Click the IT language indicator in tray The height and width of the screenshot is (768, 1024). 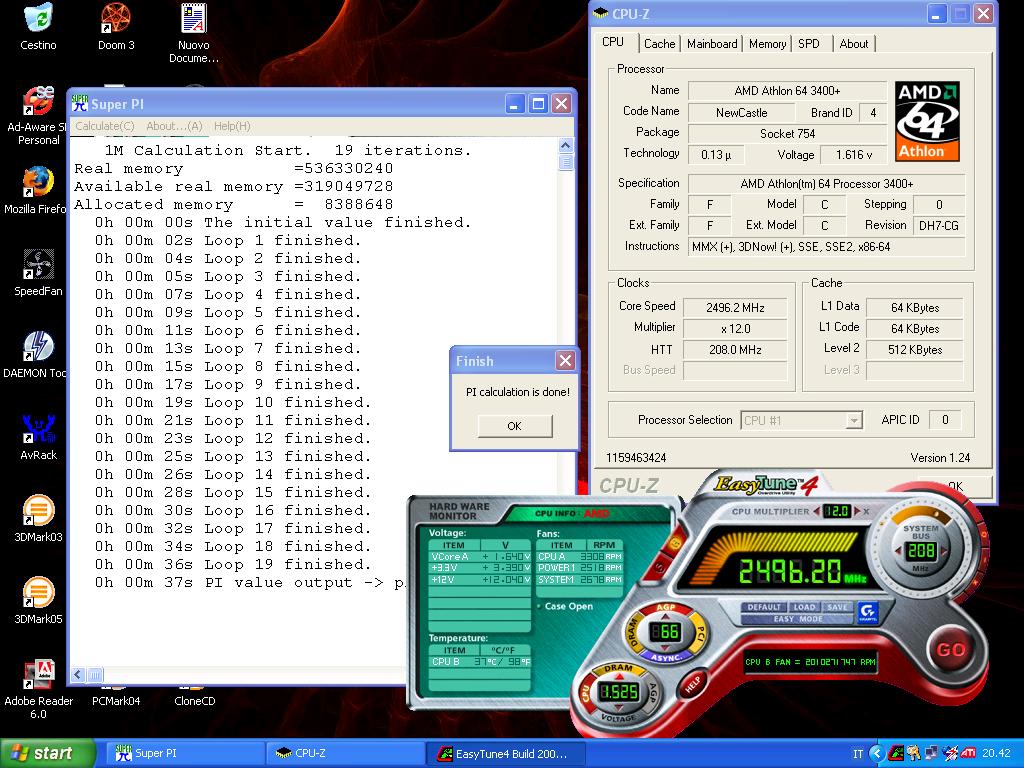click(857, 754)
